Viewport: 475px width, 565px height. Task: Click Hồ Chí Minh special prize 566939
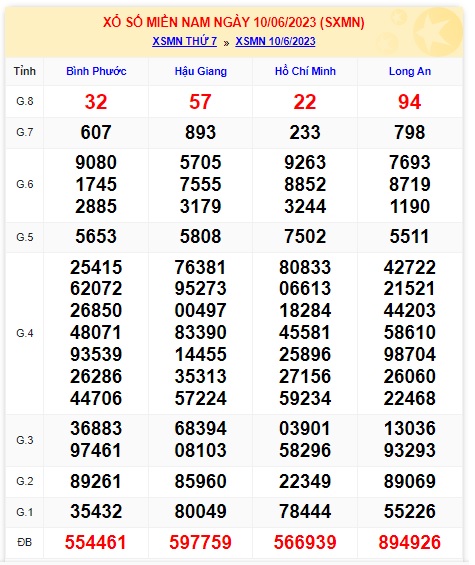pos(305,542)
